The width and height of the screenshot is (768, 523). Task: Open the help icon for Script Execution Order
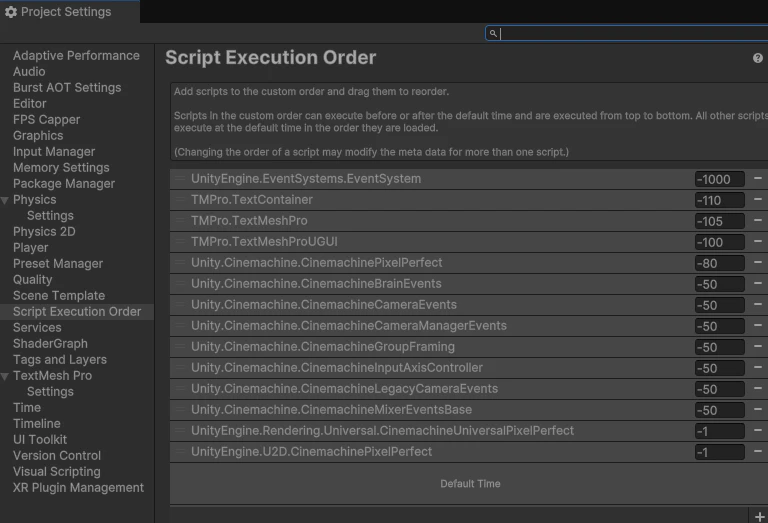[x=758, y=58]
